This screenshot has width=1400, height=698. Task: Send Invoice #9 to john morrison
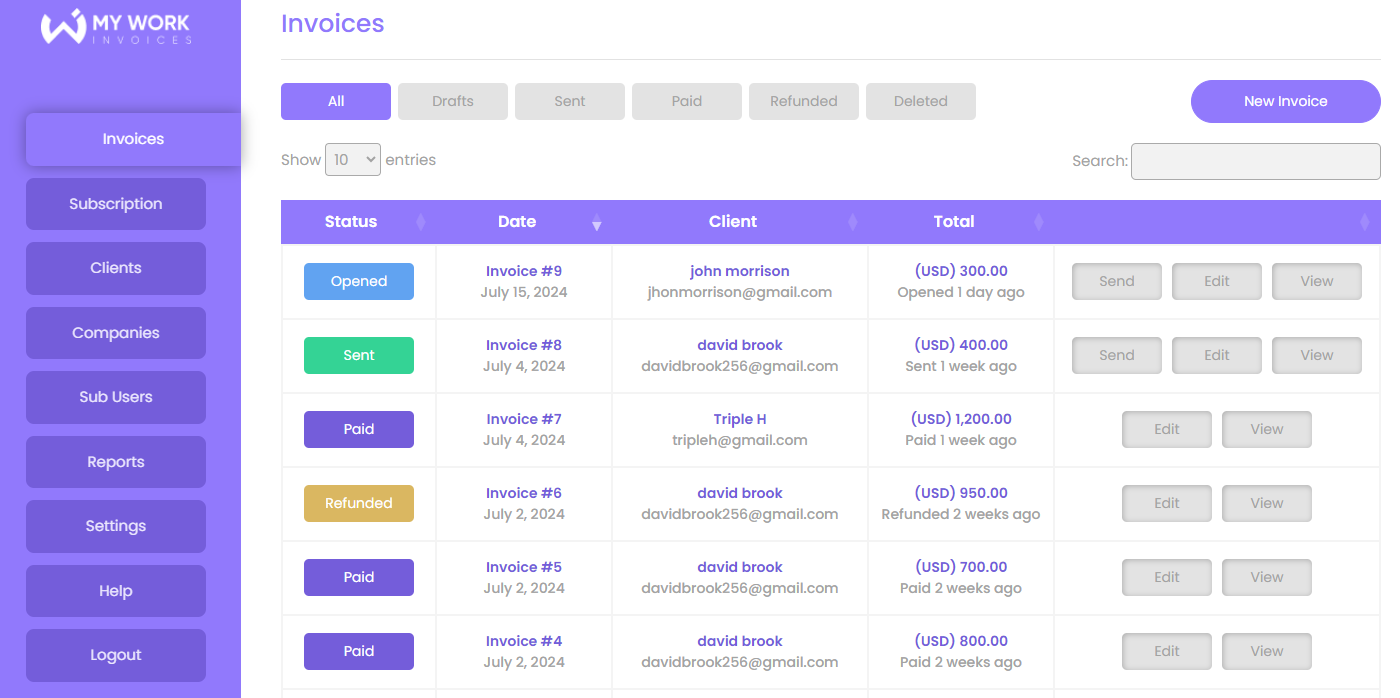coord(1117,282)
